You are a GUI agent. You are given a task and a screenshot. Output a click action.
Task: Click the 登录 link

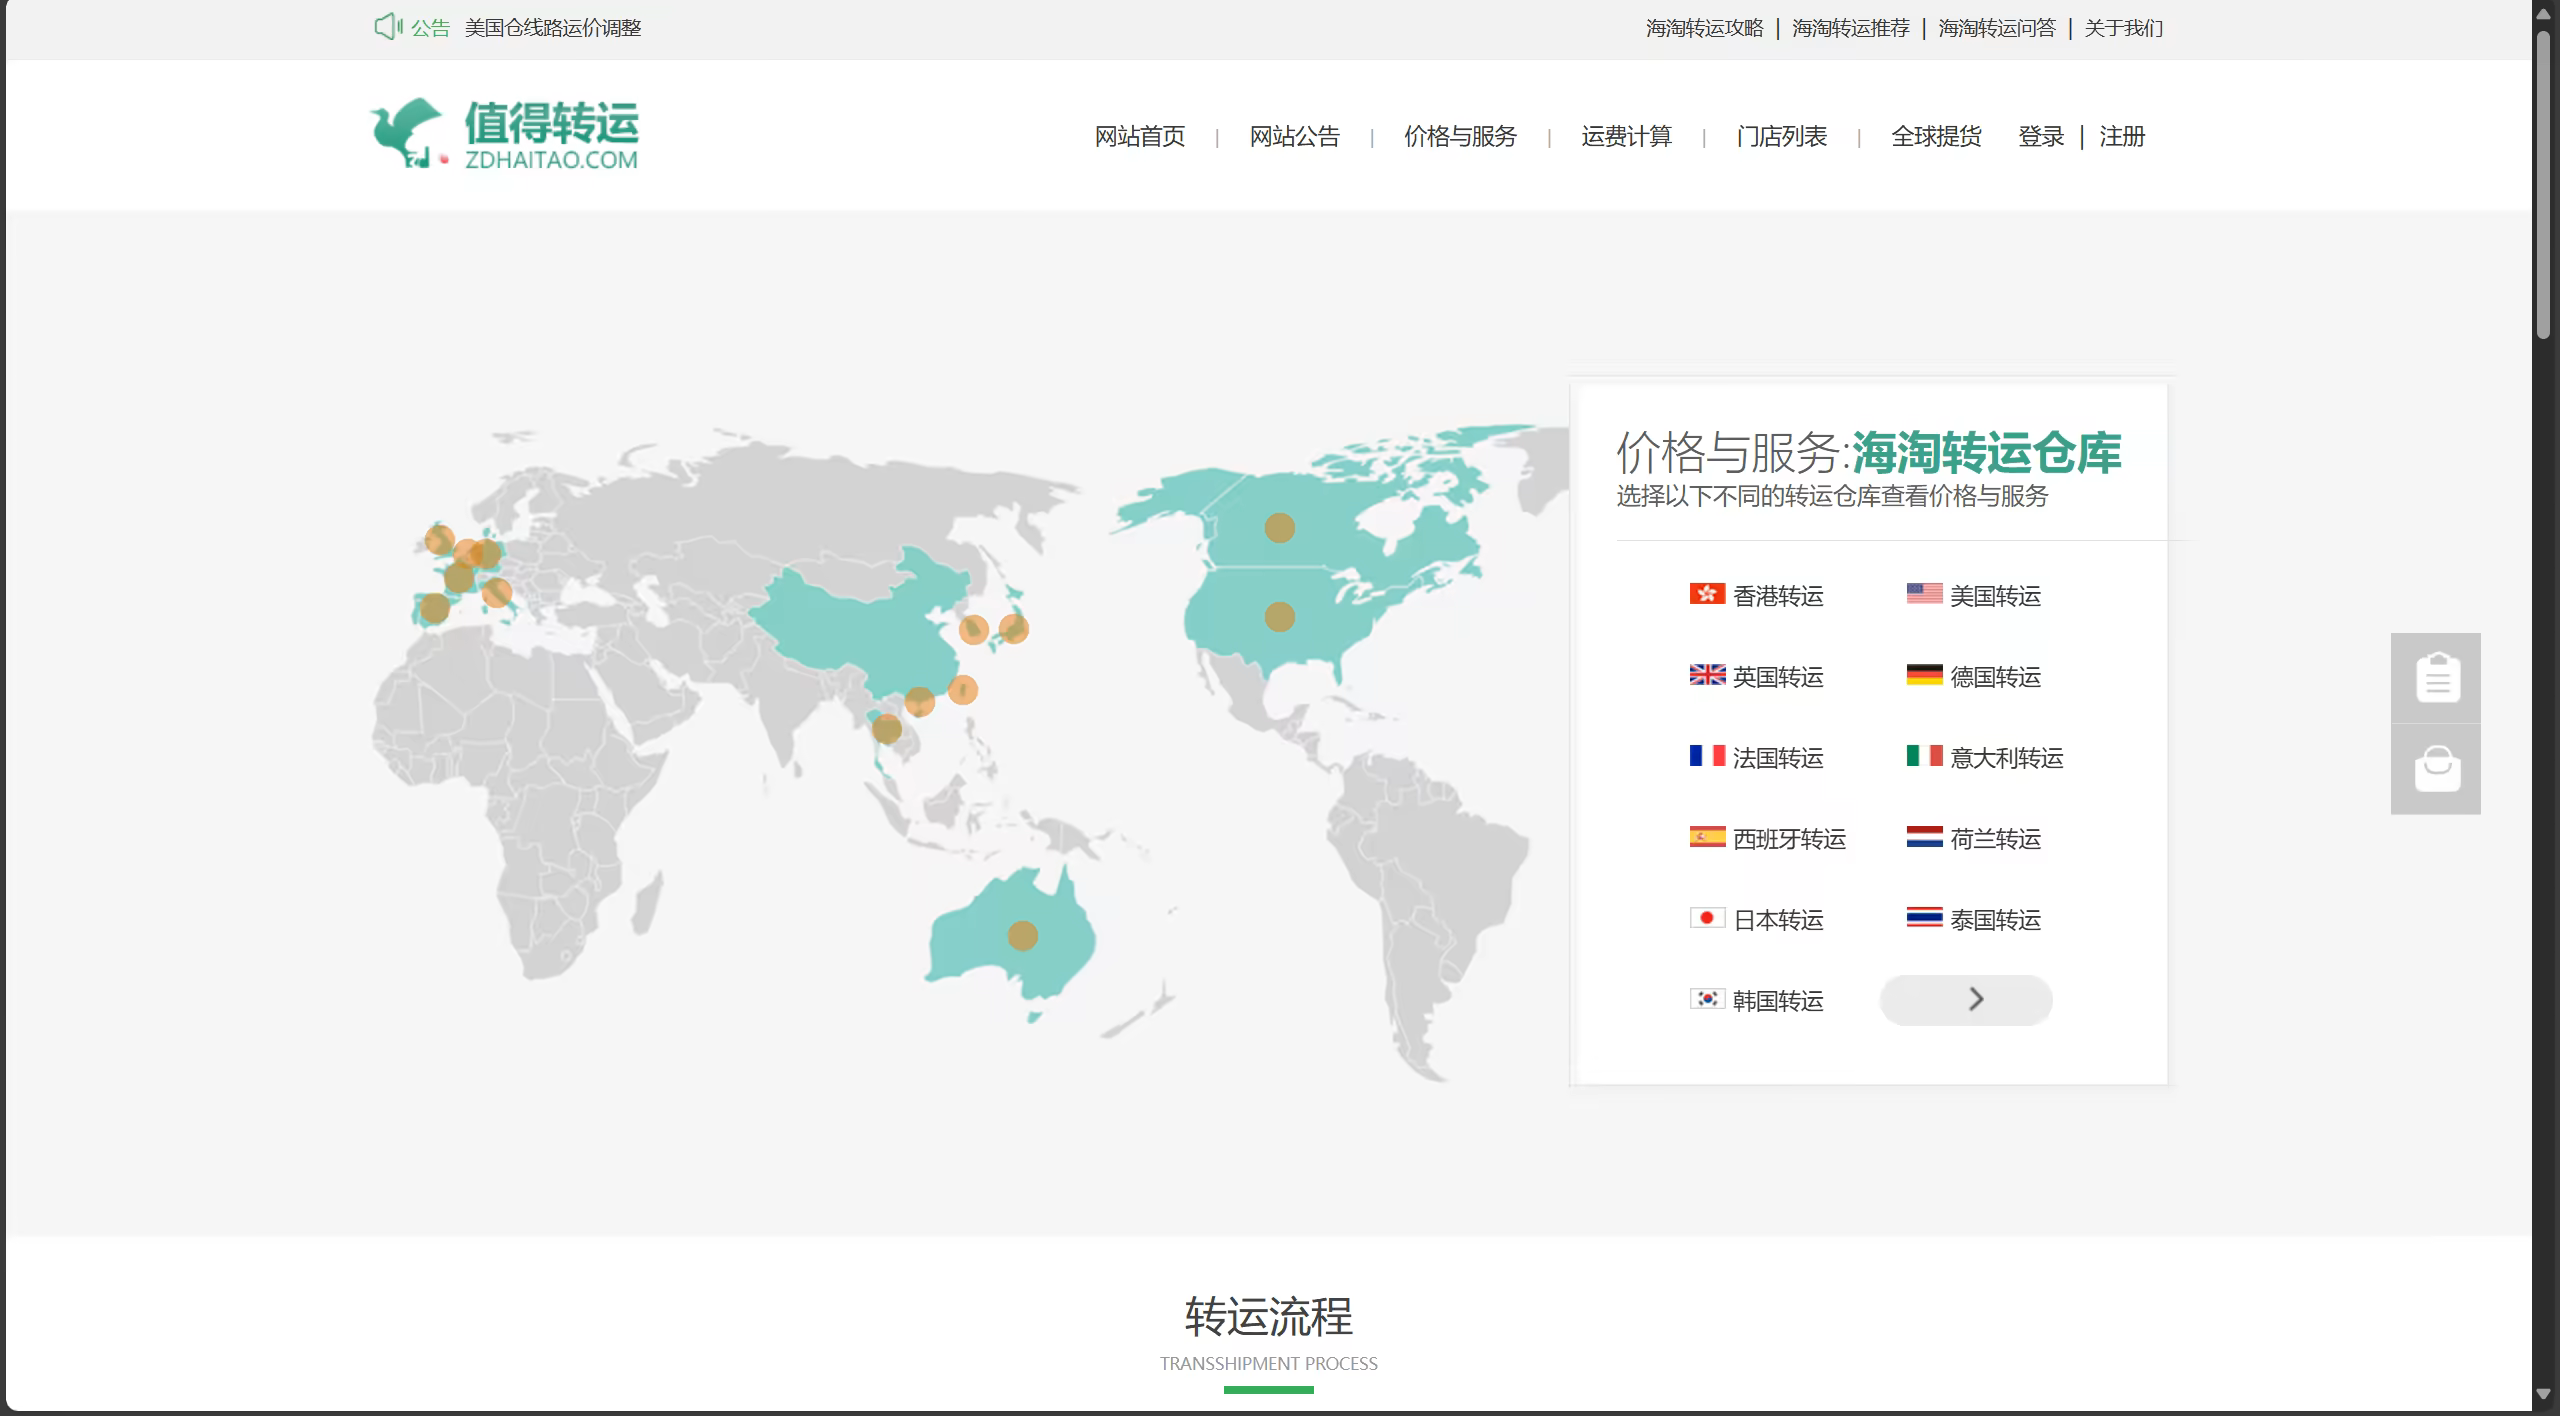(x=2041, y=136)
